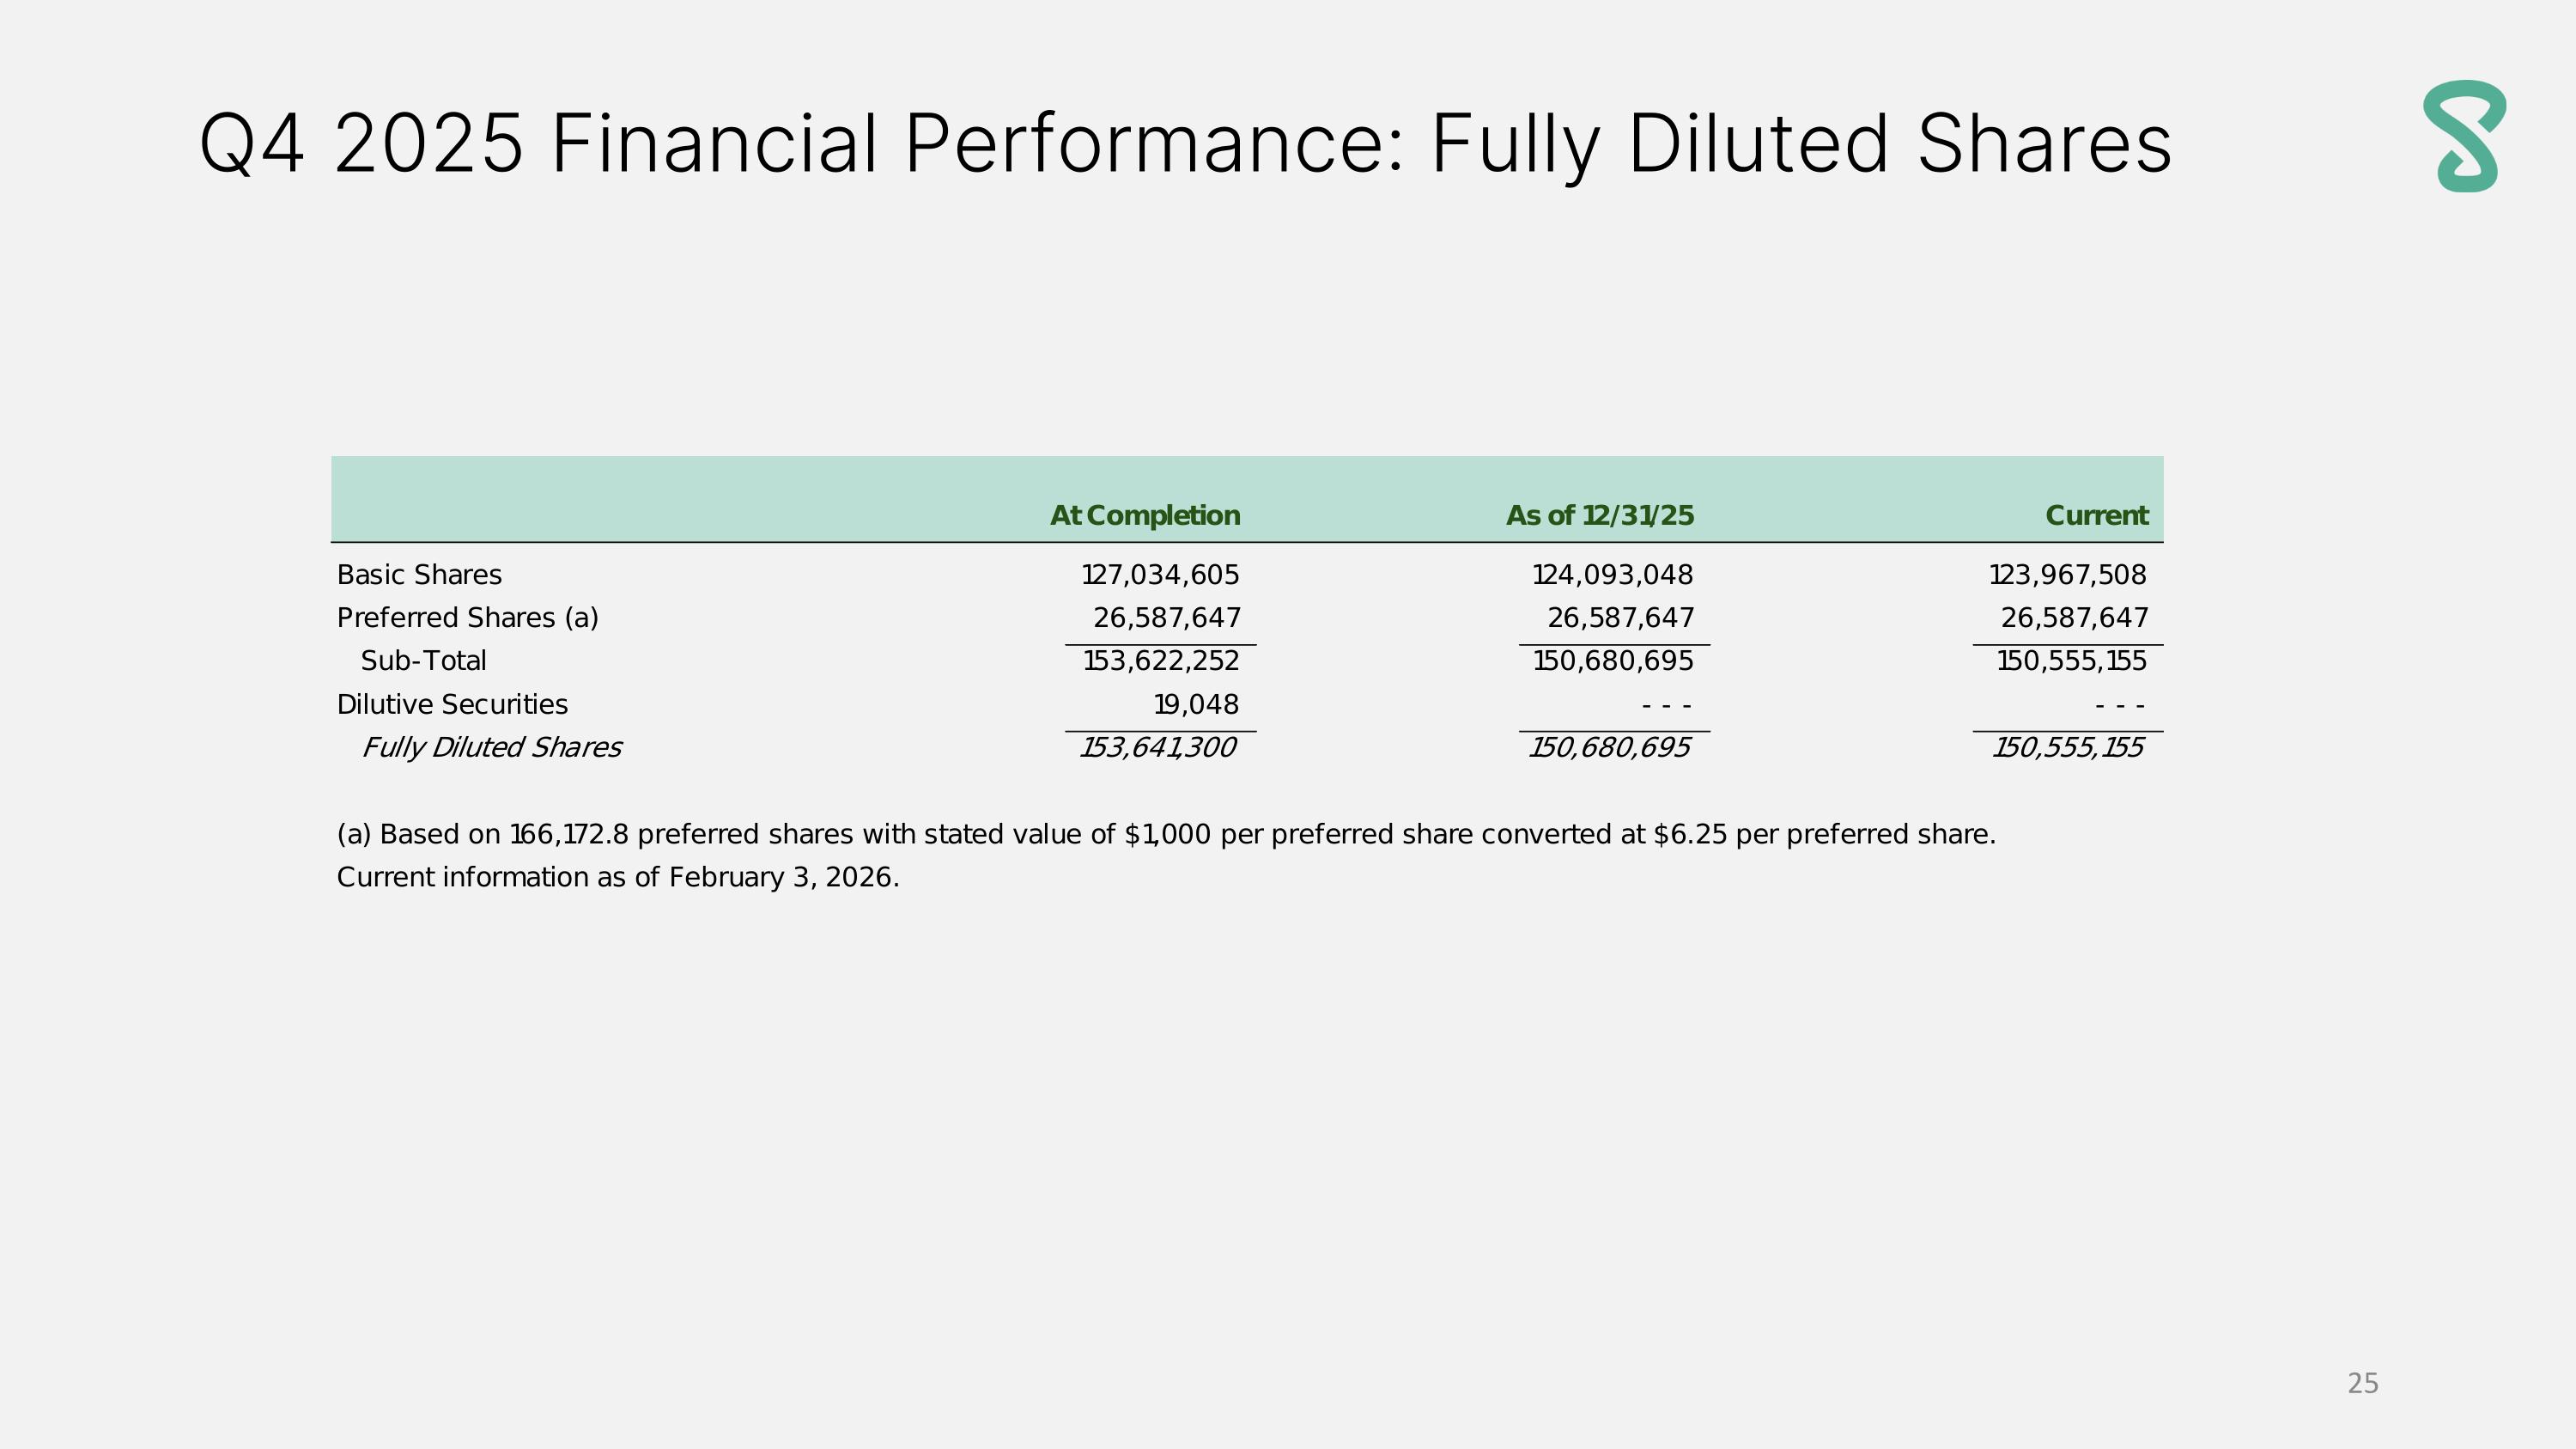2576x1449 pixels.
Task: Select the Sub-Total row label
Action: [423, 661]
